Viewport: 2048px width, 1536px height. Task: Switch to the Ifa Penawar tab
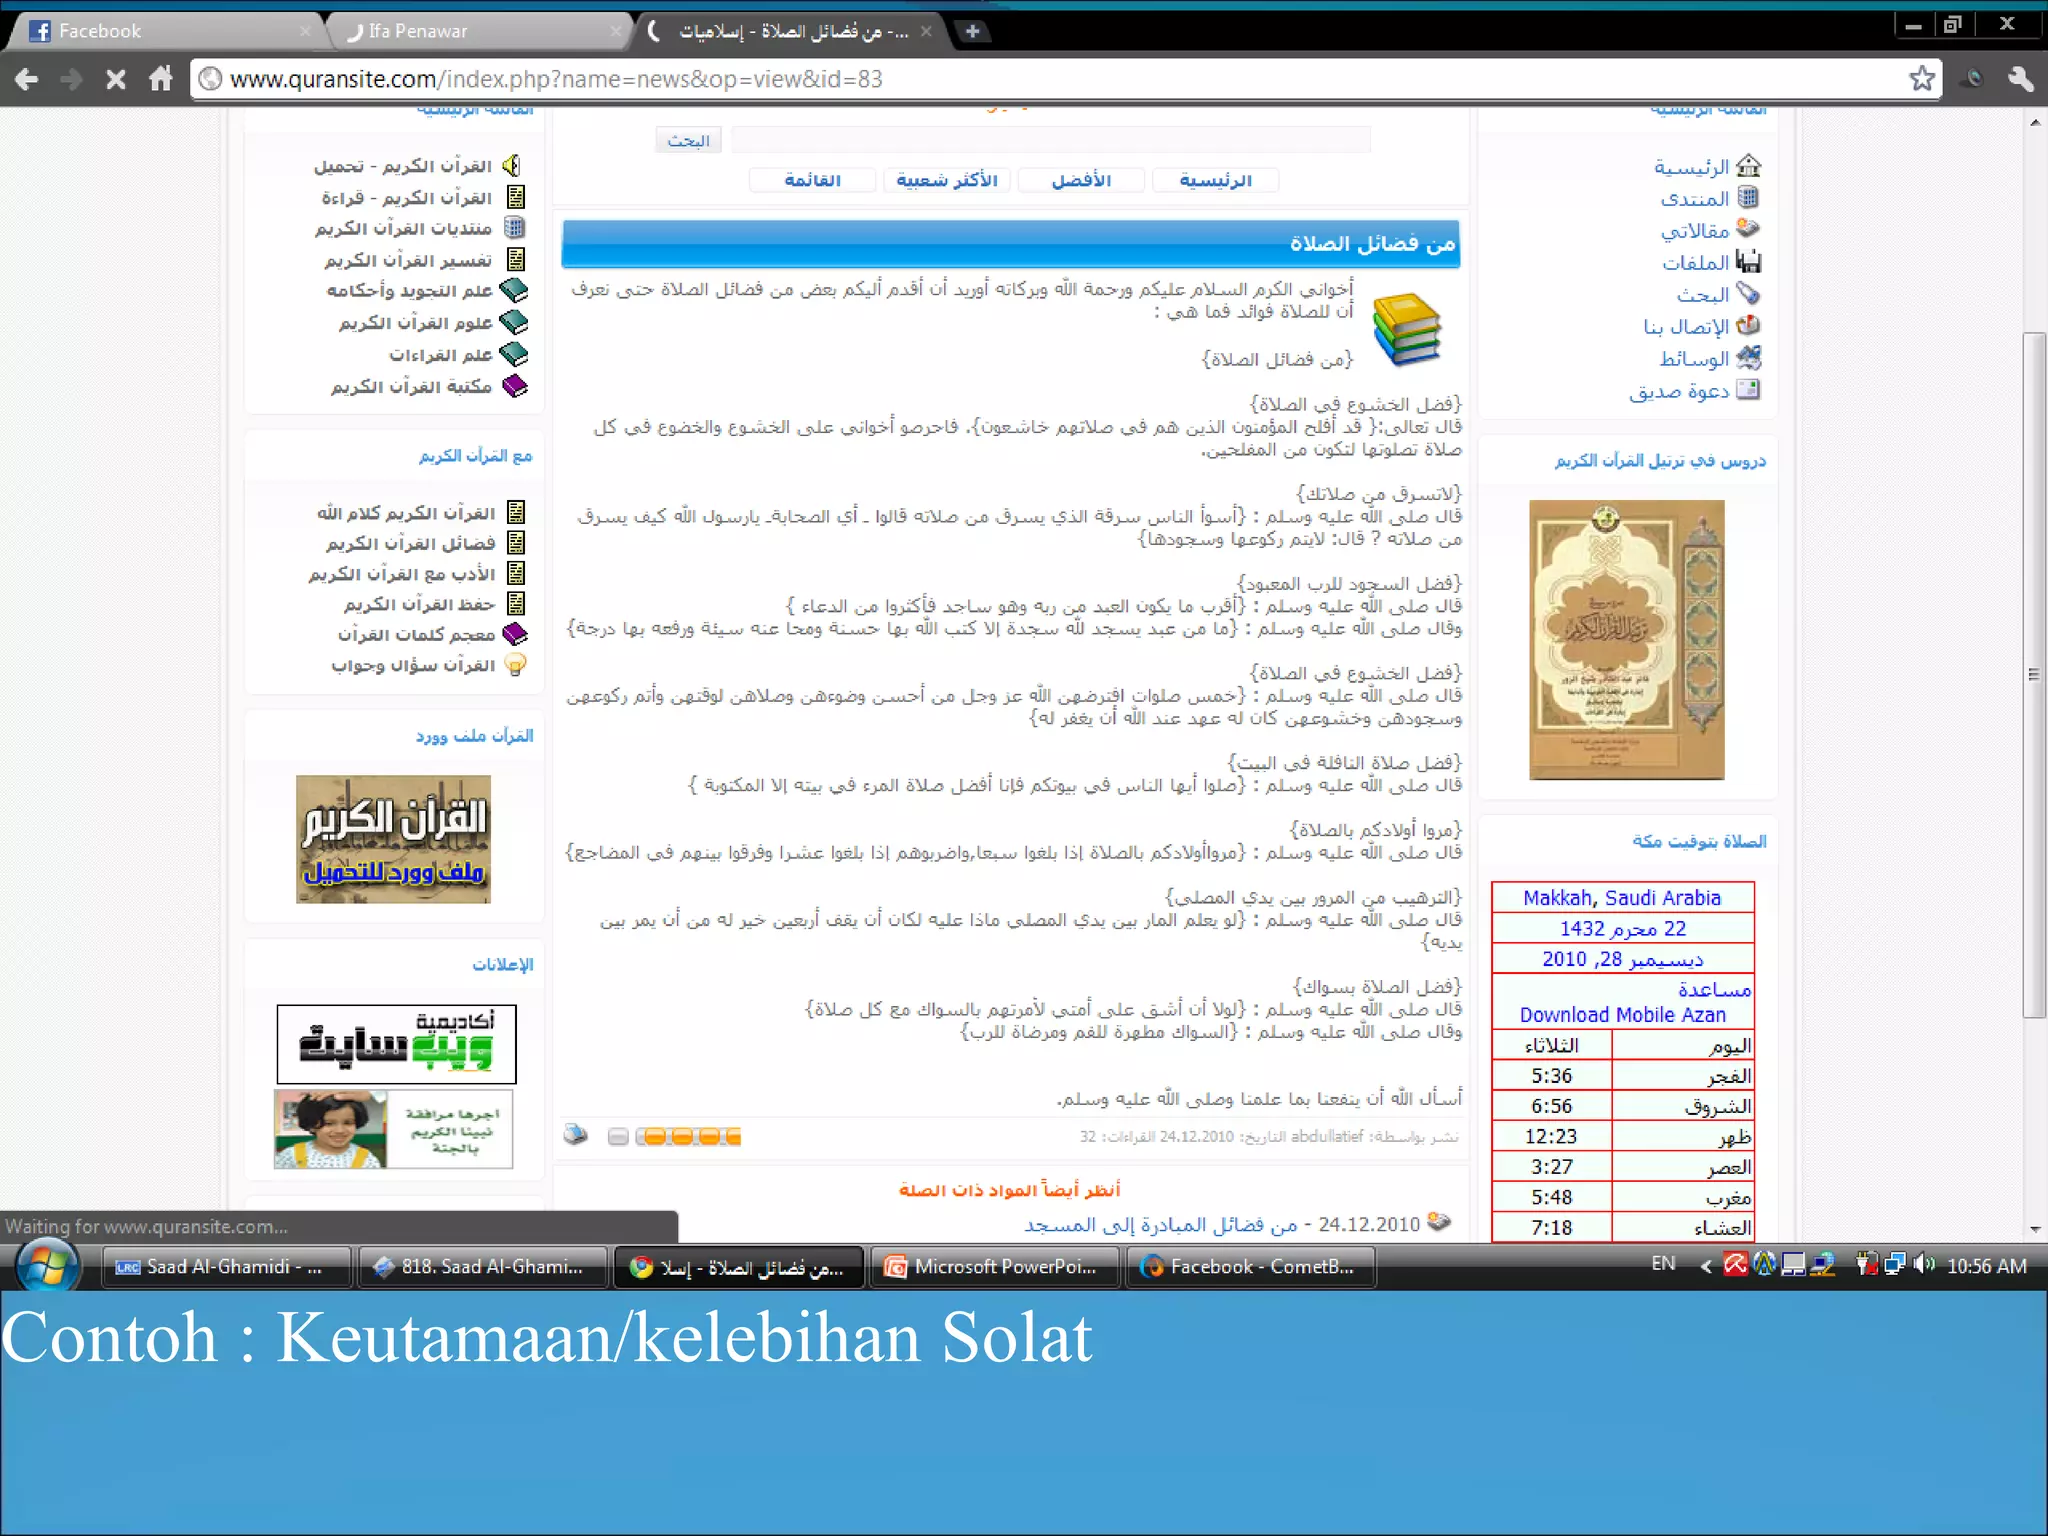(480, 31)
